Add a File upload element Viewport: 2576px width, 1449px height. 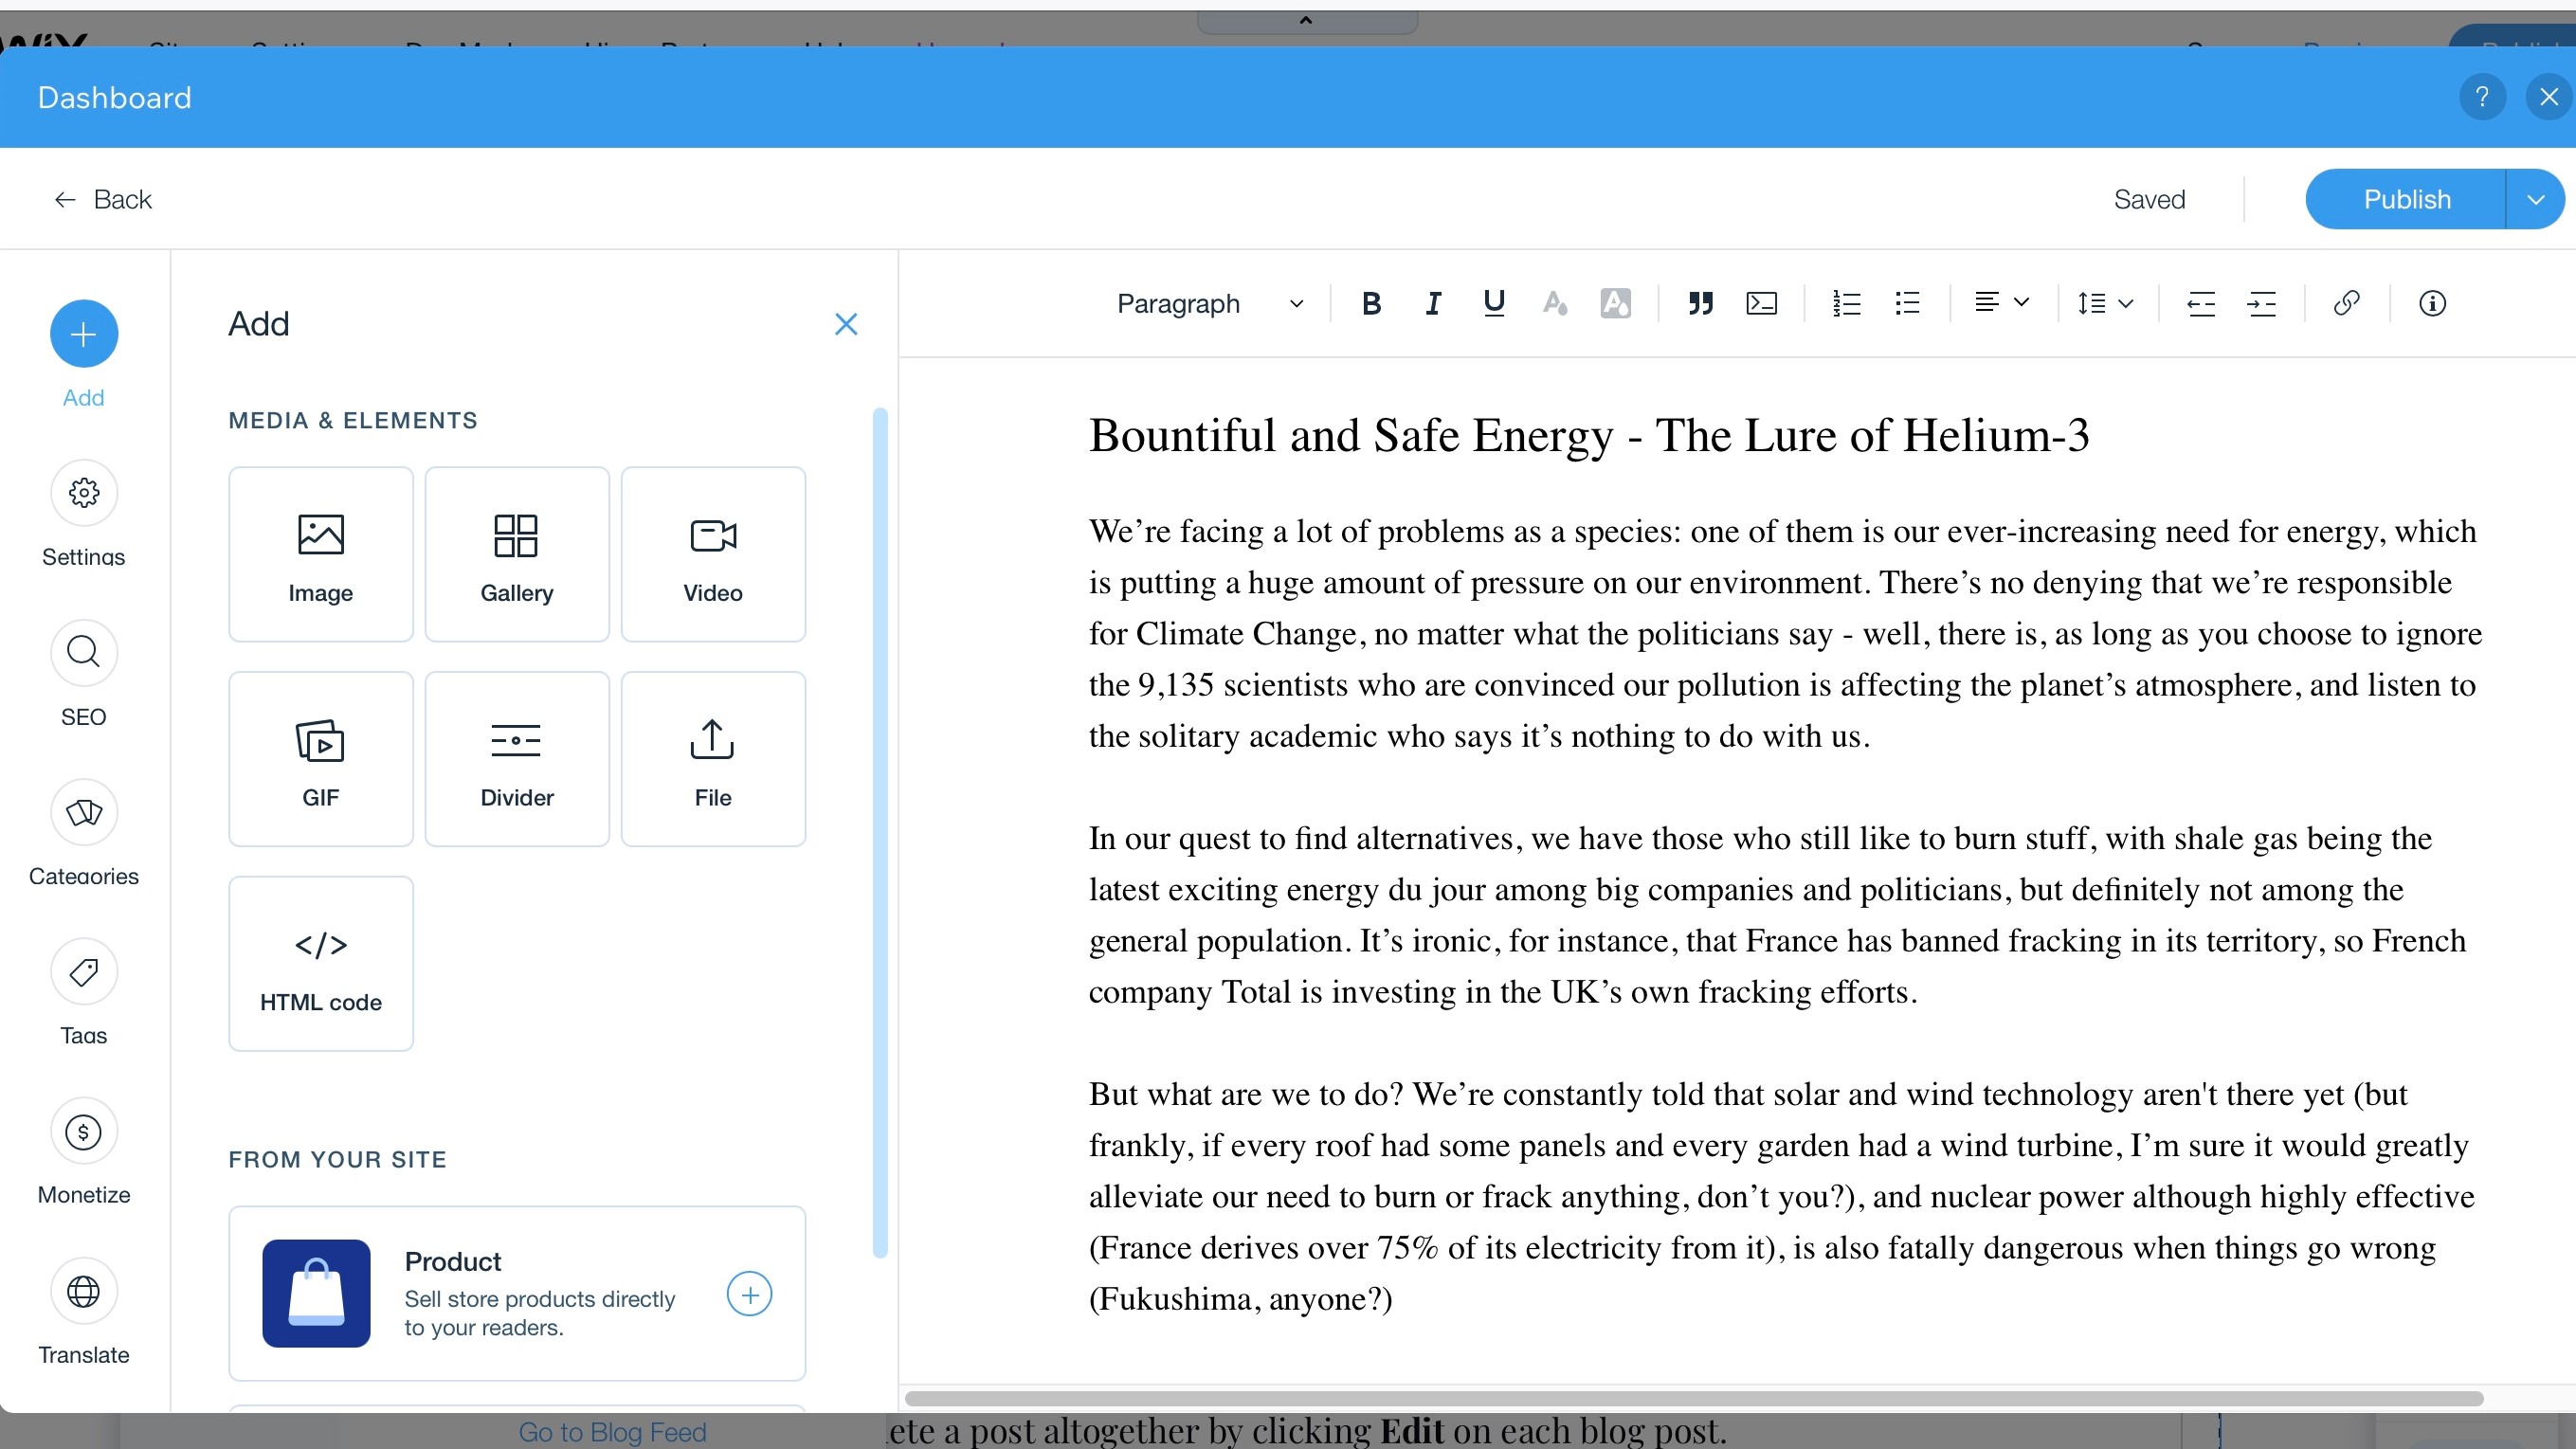pyautogui.click(x=713, y=759)
